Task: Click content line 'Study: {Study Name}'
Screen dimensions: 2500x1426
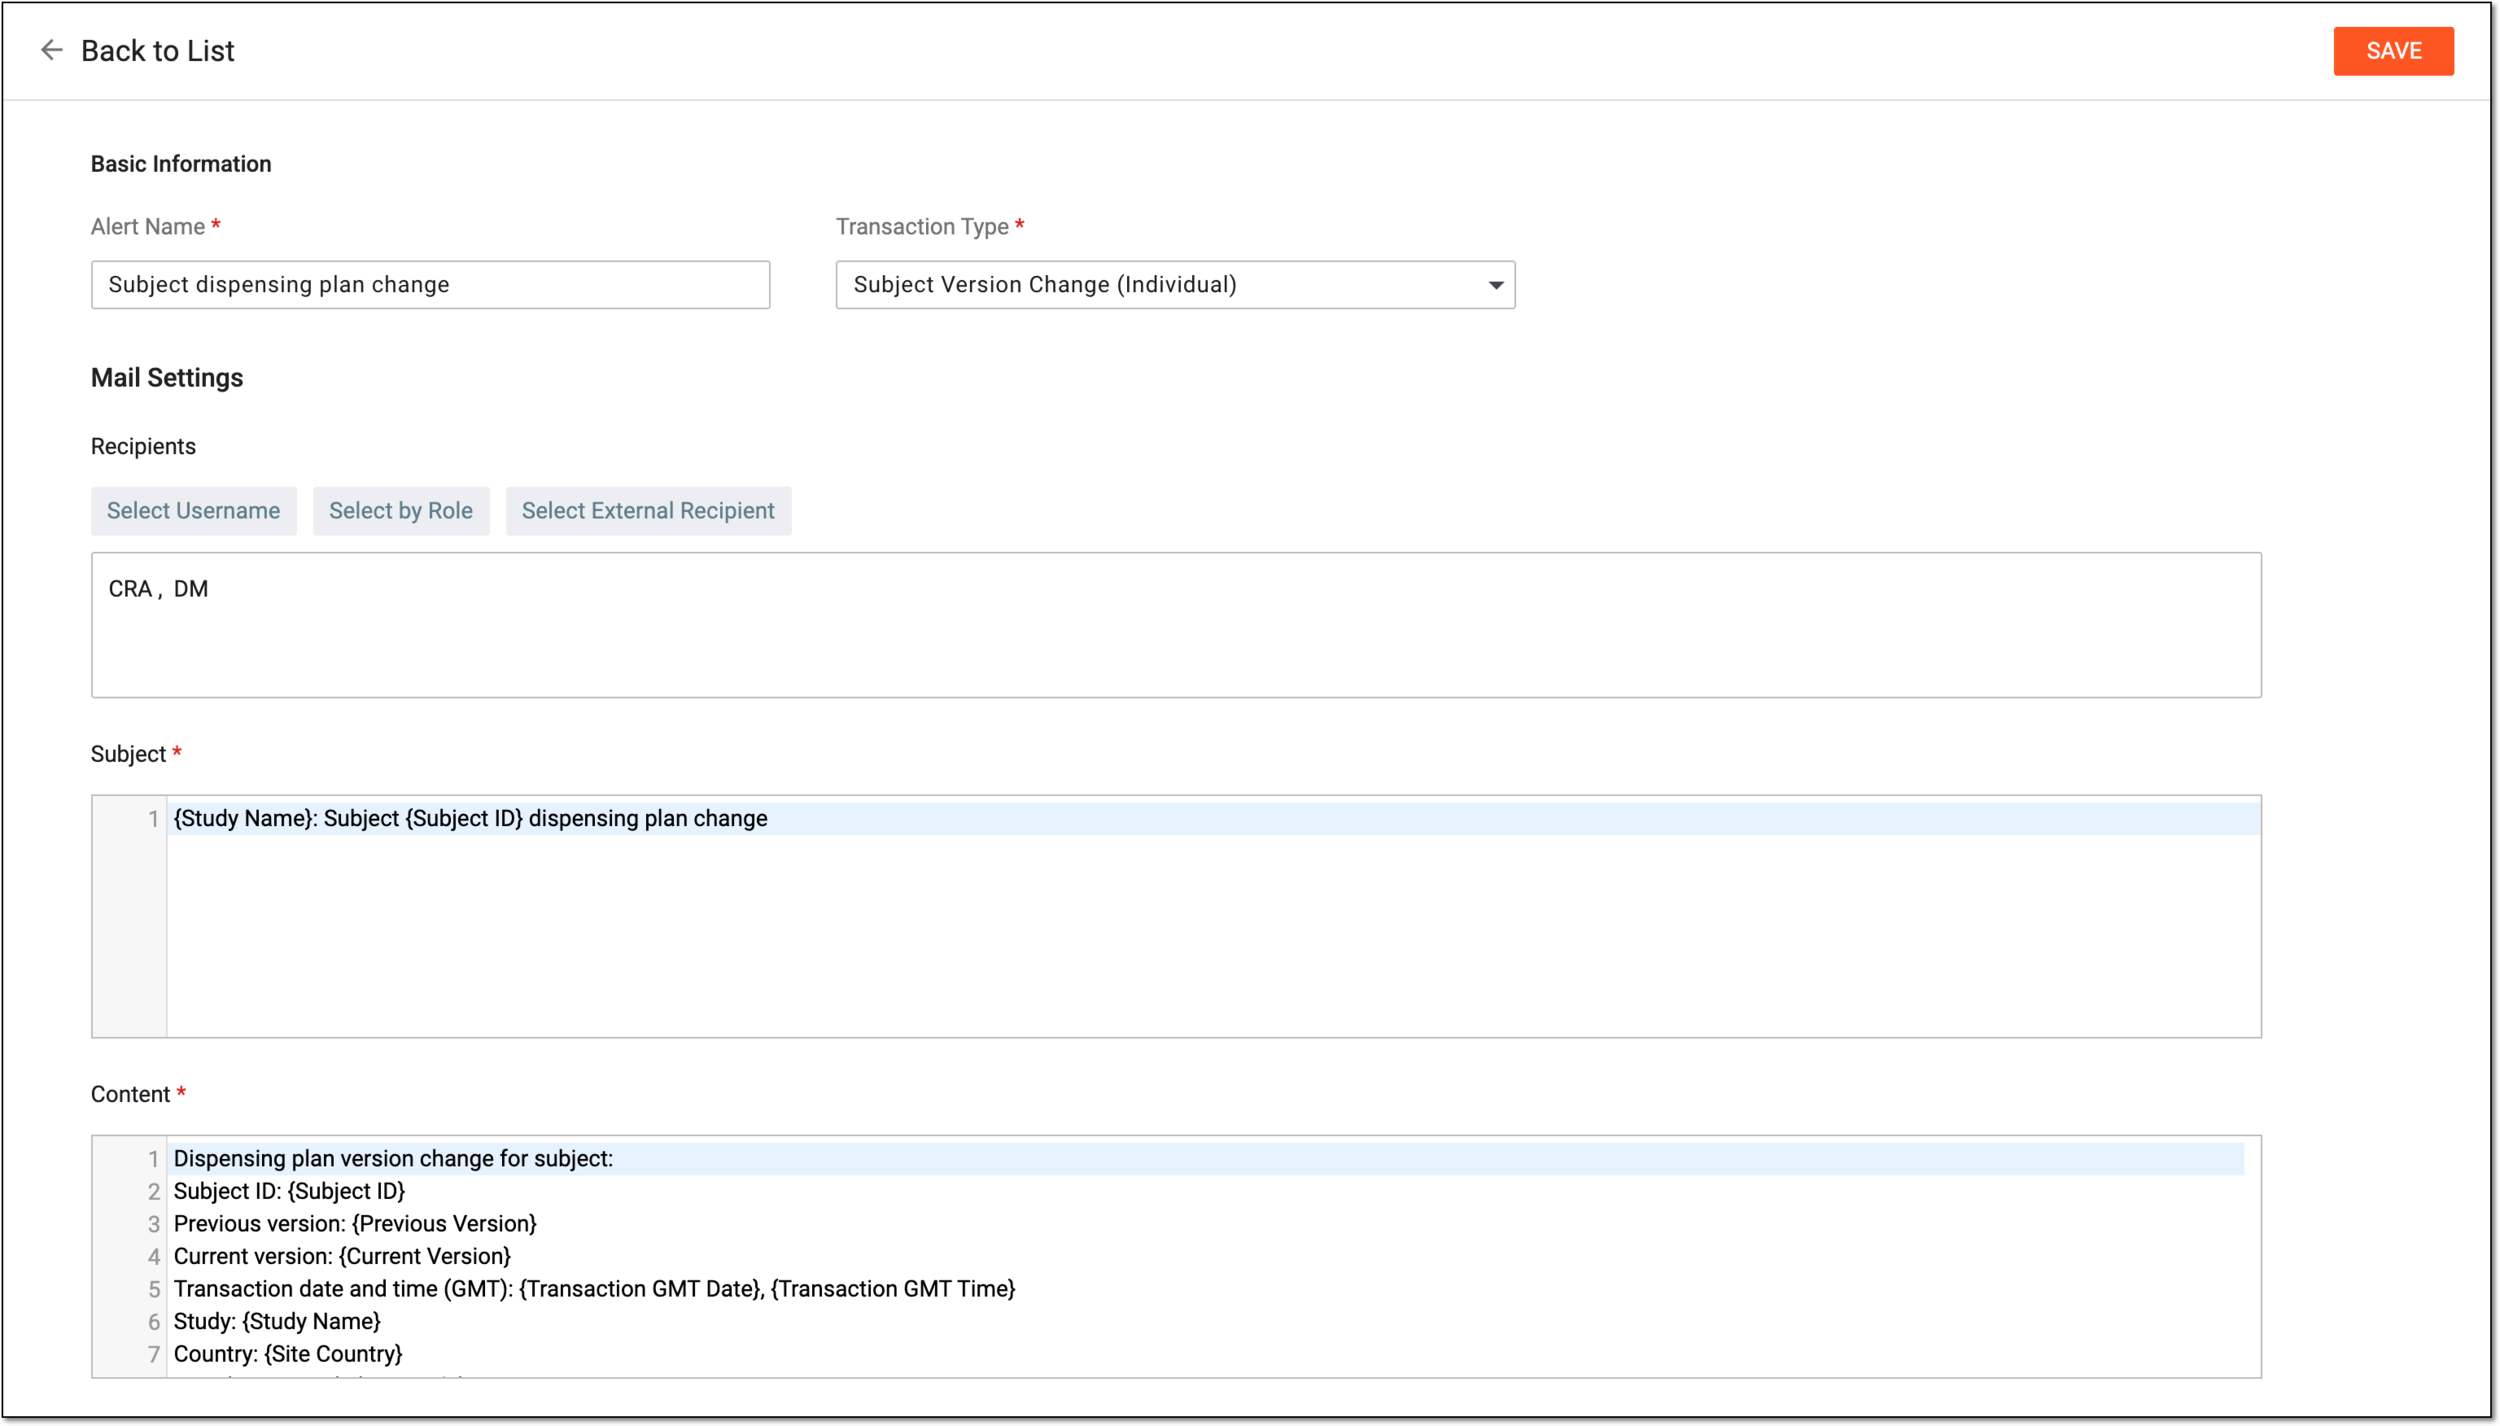Action: (x=277, y=1321)
